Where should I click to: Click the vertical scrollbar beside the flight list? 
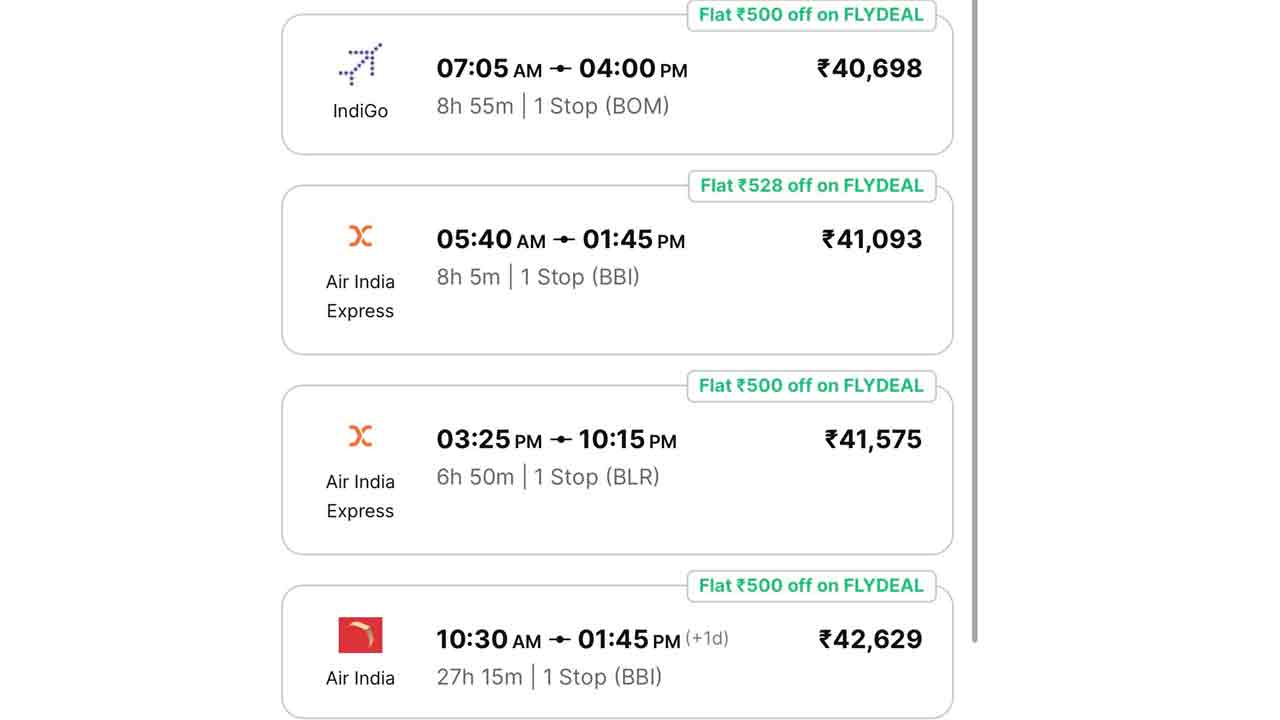pyautogui.click(x=975, y=320)
